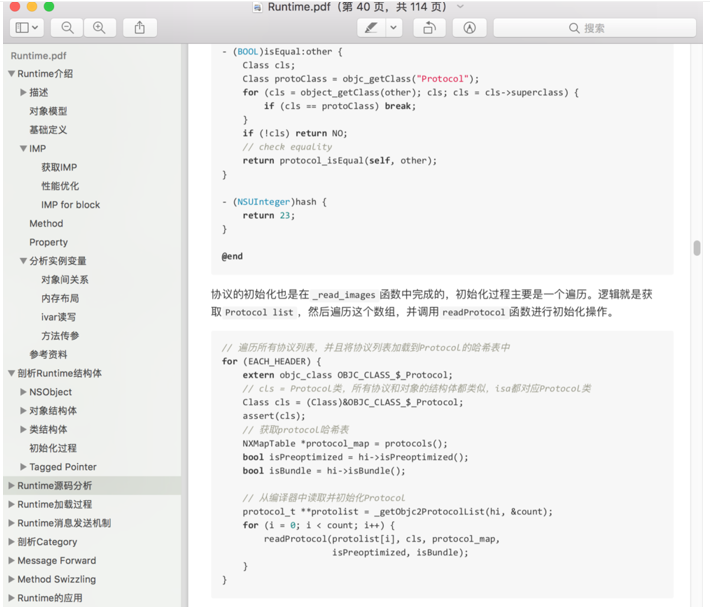The height and width of the screenshot is (607, 710).
Task: Click the 'return 23;' code line
Action: coord(269,215)
